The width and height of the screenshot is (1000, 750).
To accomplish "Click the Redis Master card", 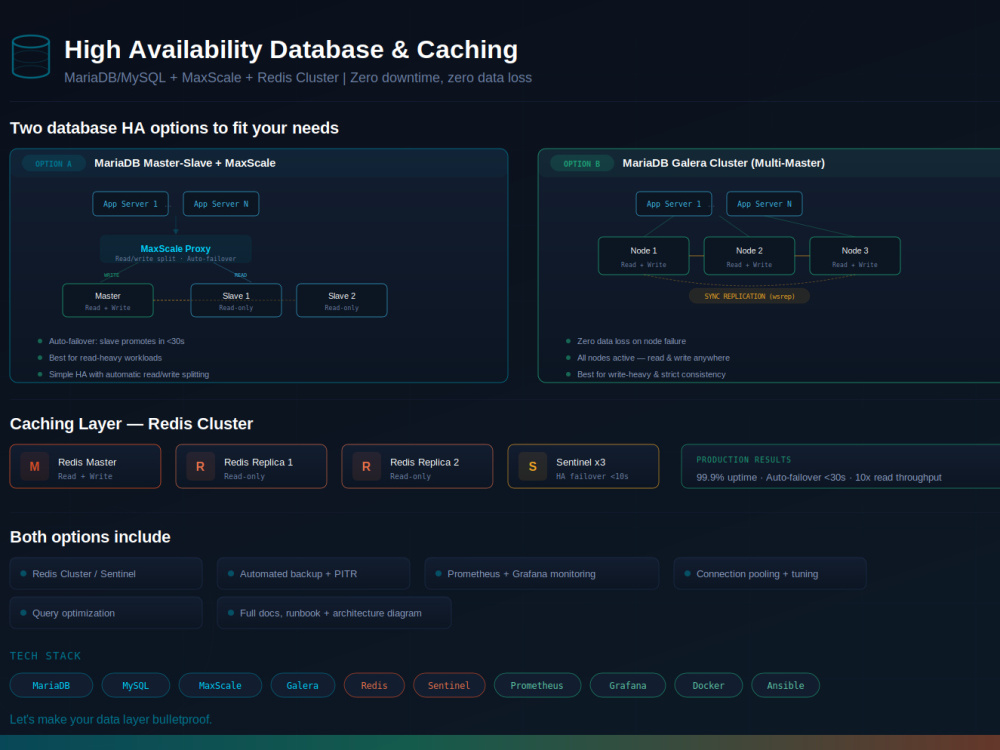I will pos(85,466).
